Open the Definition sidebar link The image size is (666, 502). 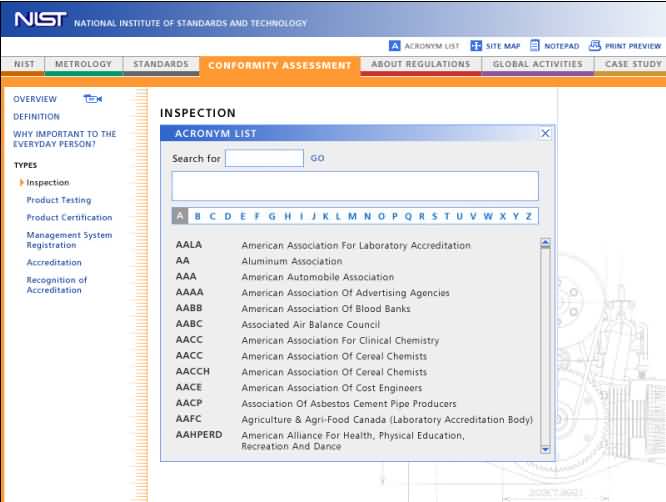click(36, 116)
